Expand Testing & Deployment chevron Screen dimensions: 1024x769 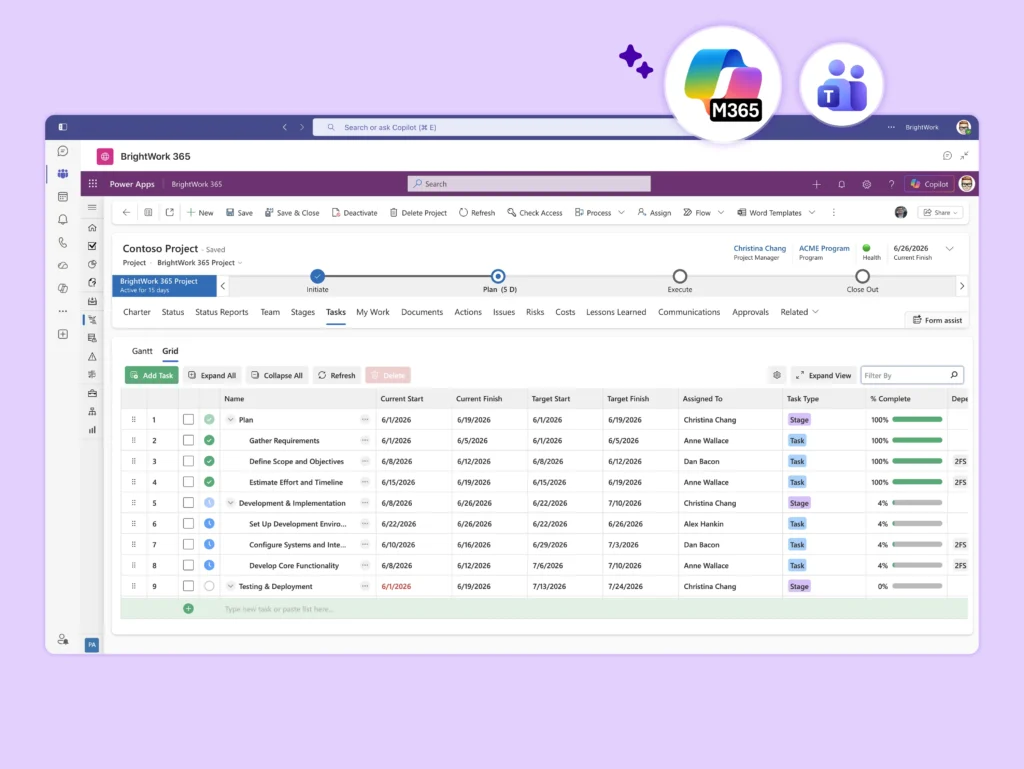tap(231, 586)
